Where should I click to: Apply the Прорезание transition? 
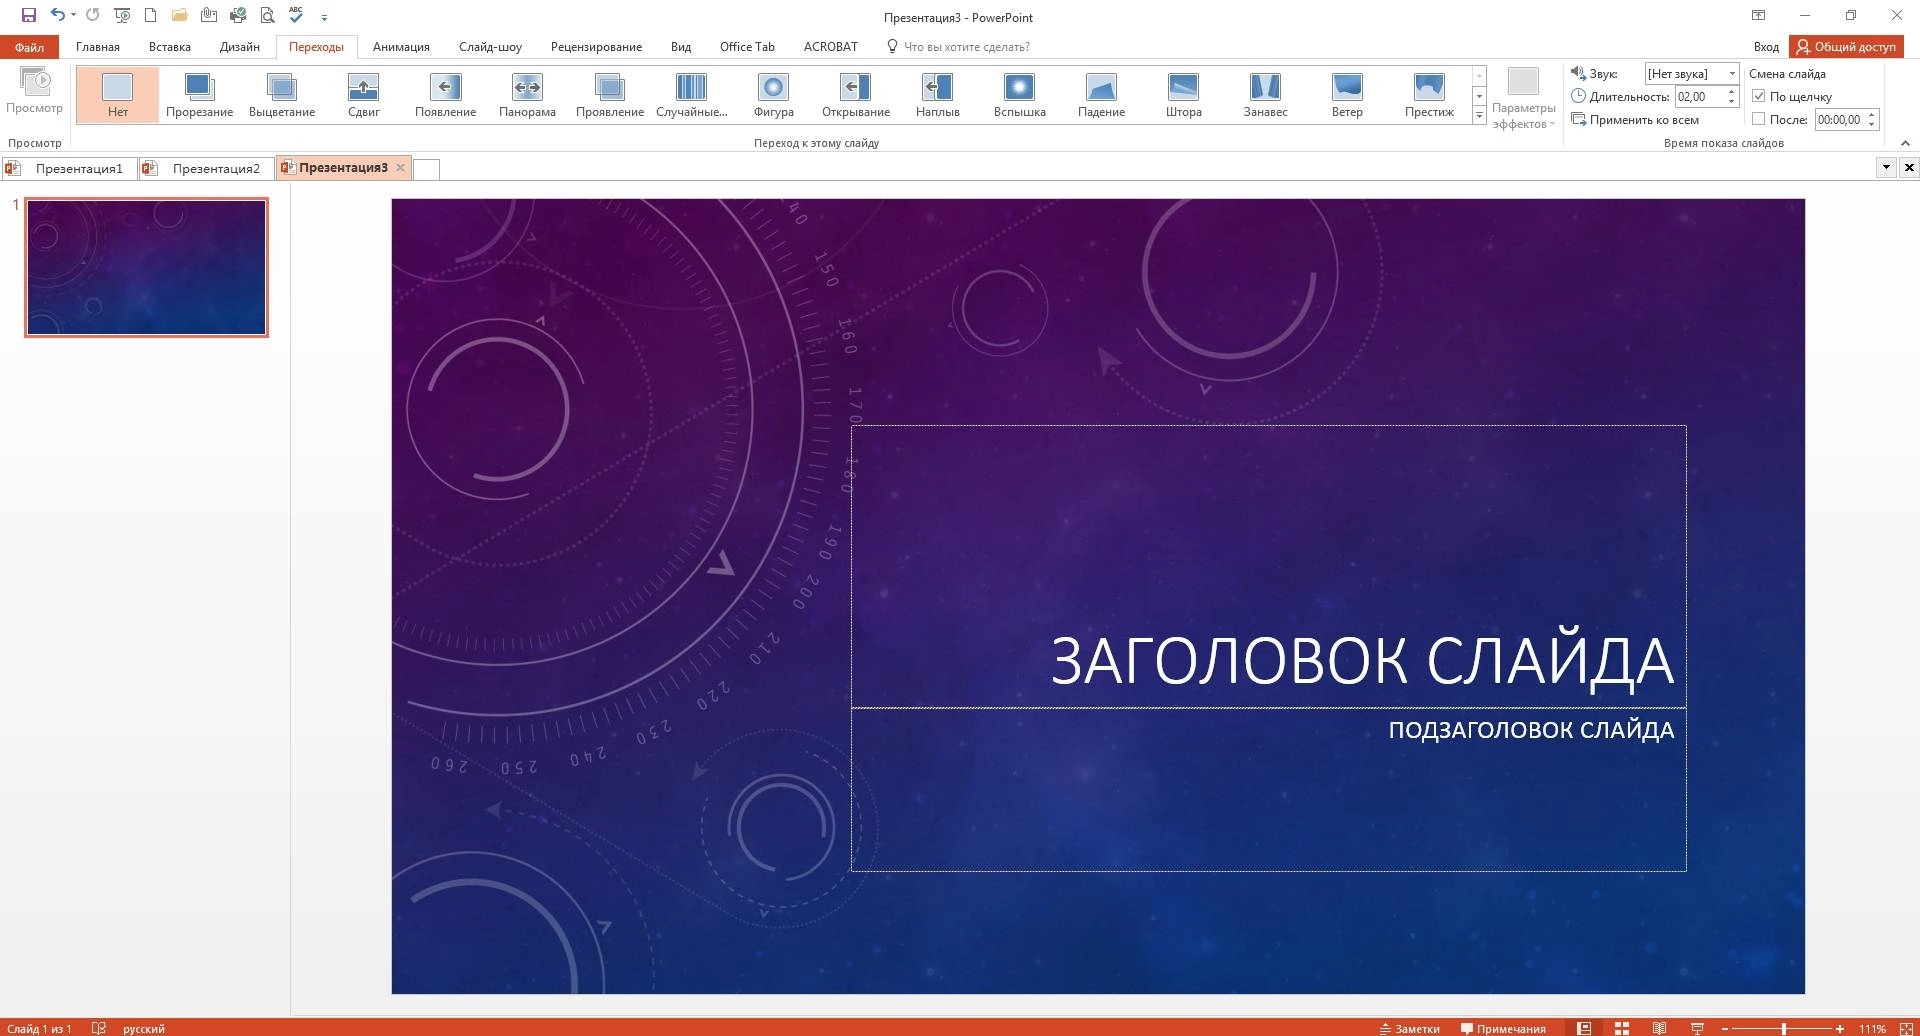pos(200,95)
